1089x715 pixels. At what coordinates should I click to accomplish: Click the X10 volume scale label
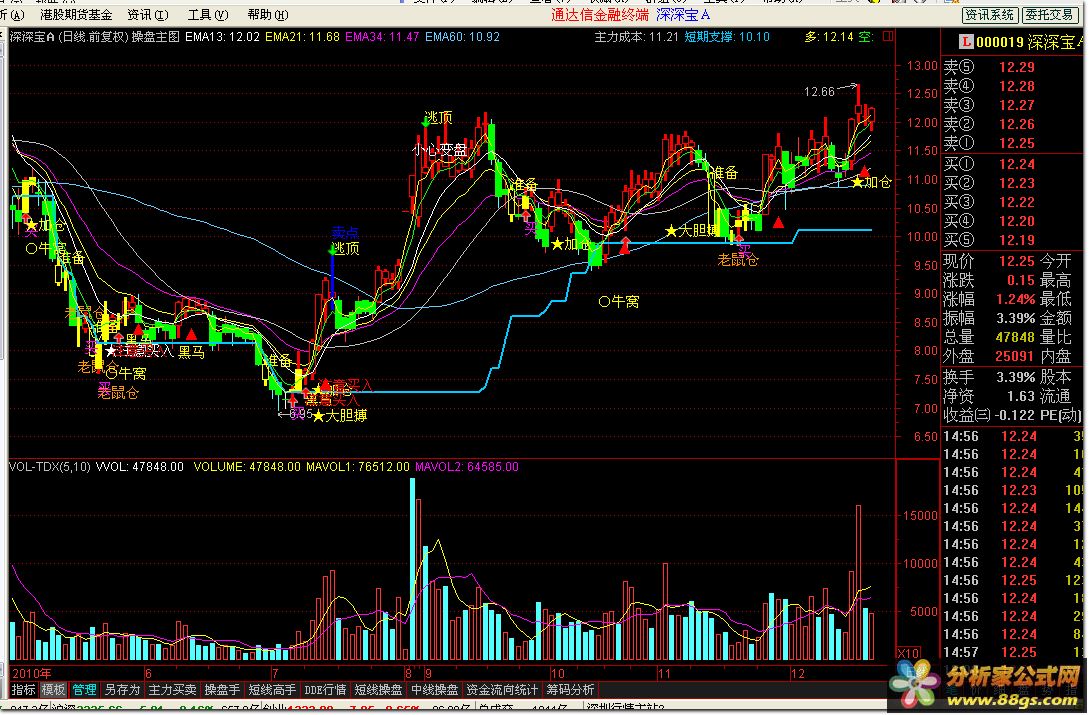[908, 653]
